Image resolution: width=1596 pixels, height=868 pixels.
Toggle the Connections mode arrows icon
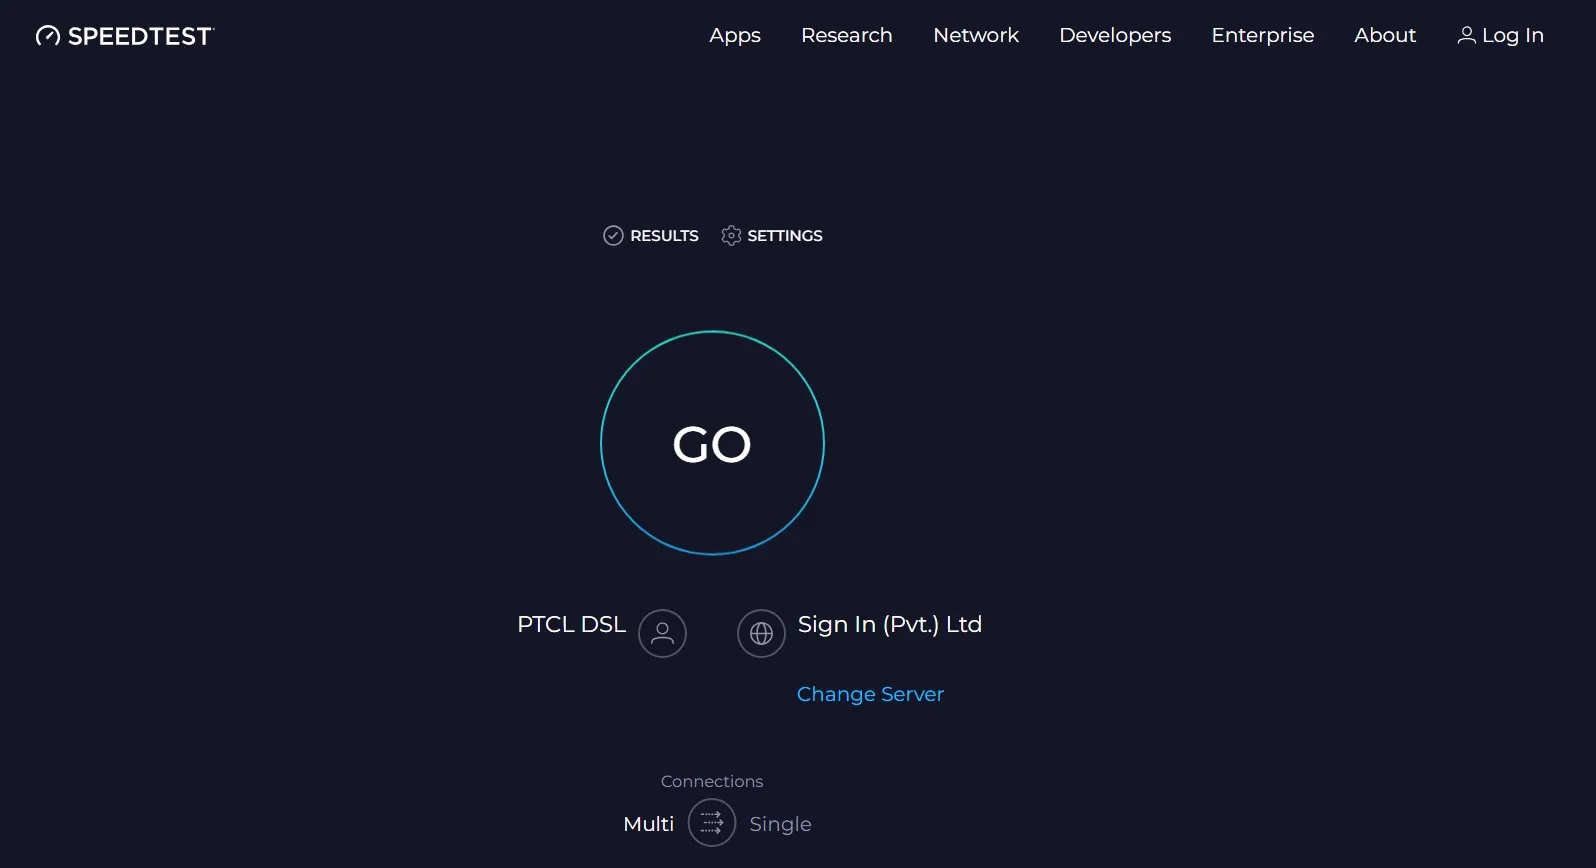point(712,823)
